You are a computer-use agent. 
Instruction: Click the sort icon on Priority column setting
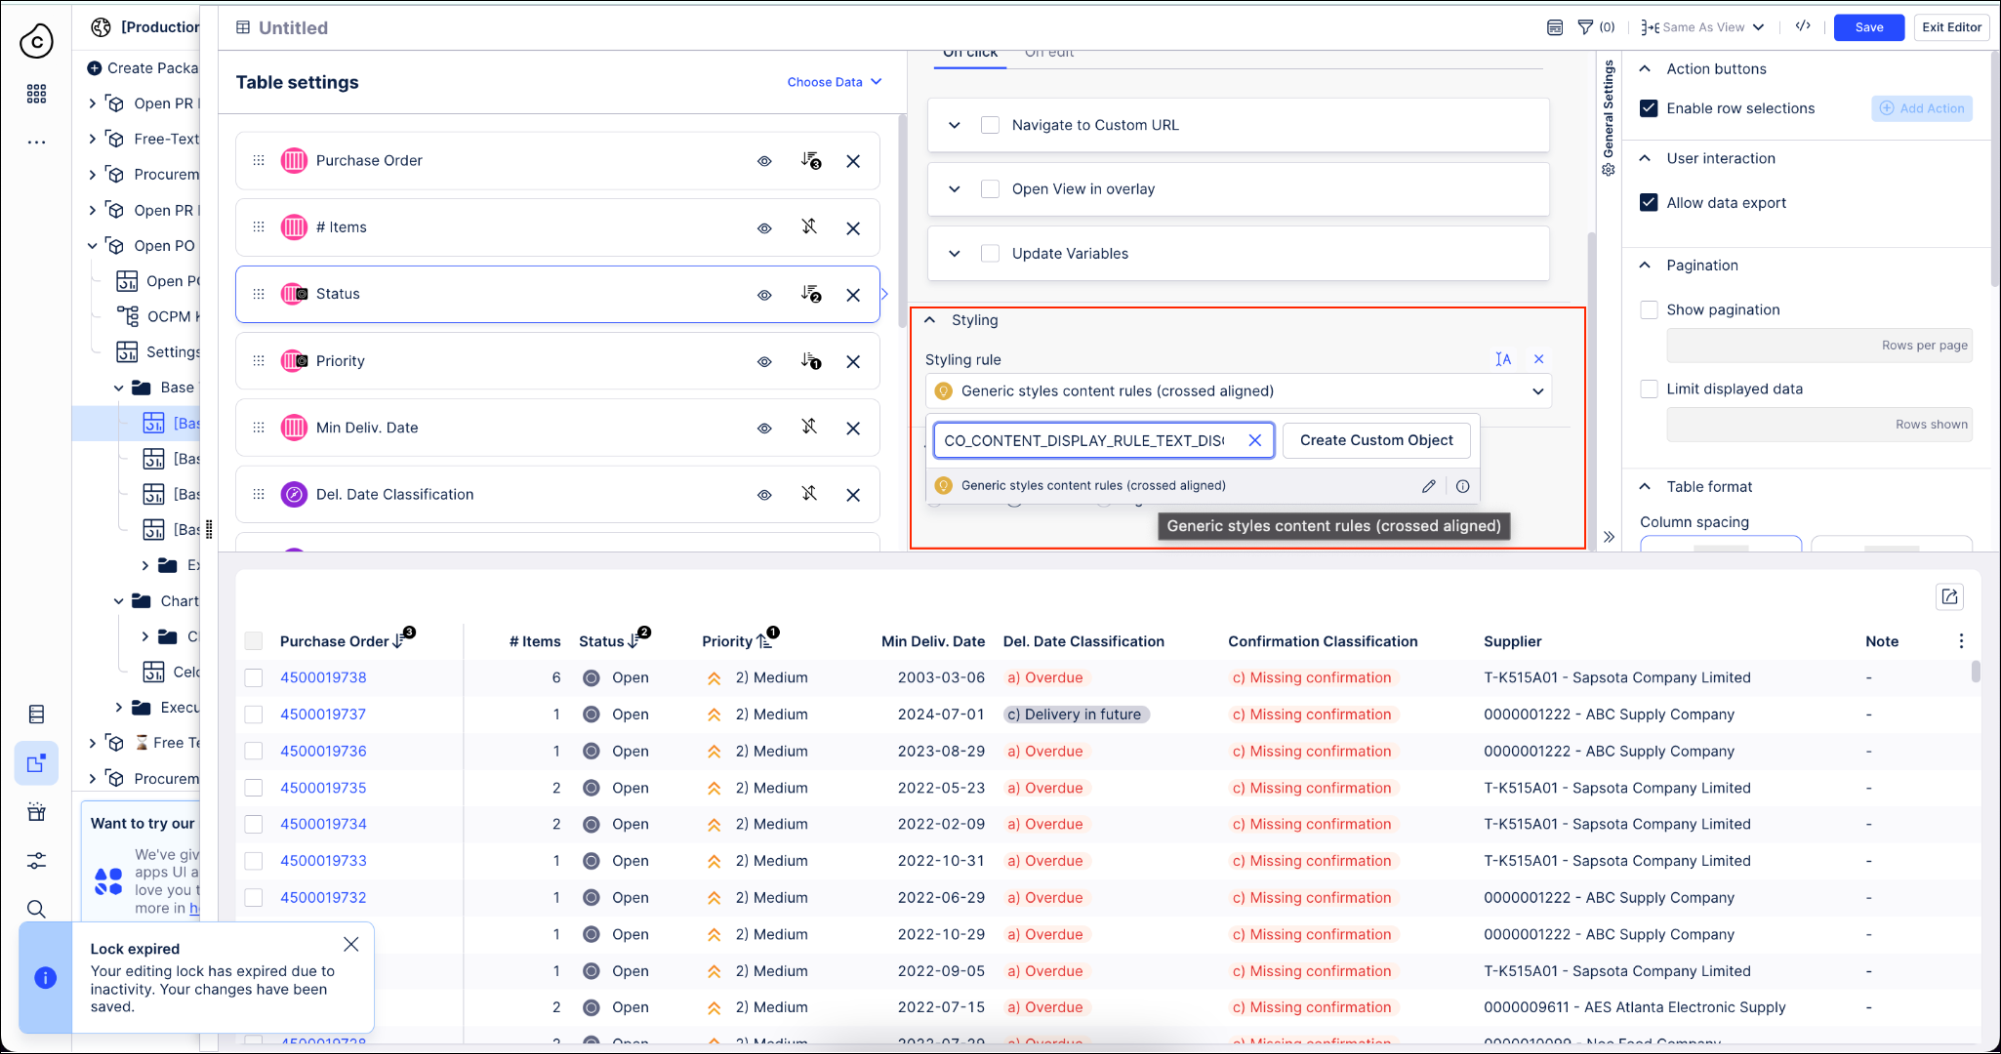[811, 361]
